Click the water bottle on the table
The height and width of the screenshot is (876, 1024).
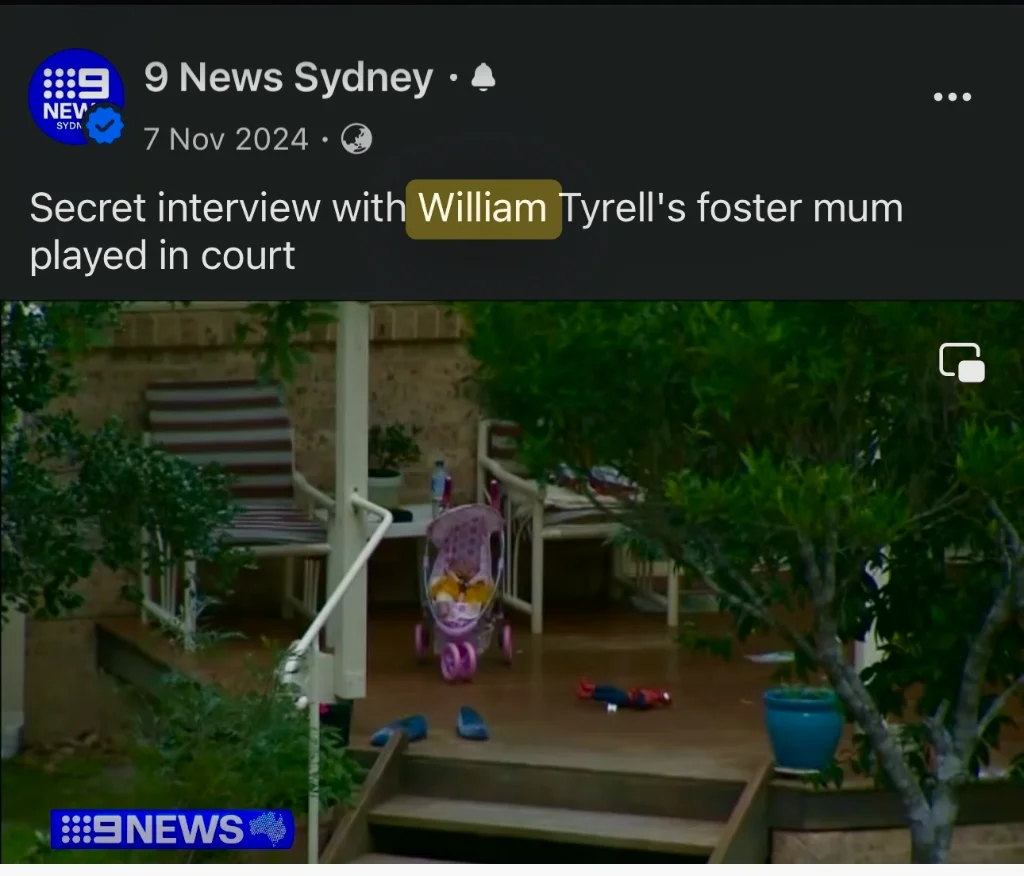coord(438,480)
